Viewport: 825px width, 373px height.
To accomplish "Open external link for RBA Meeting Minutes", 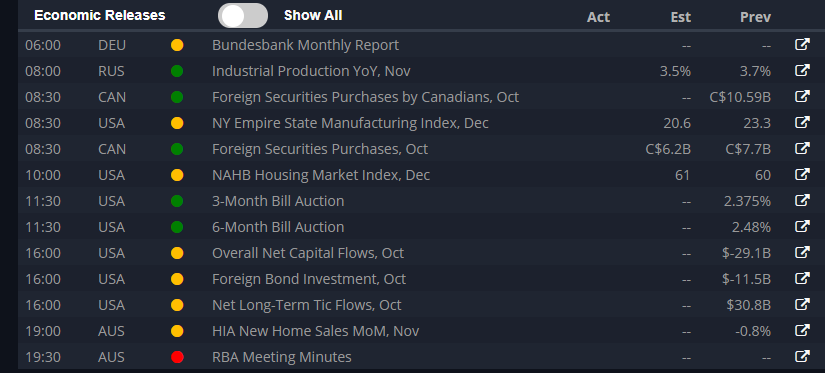I will tap(802, 357).
